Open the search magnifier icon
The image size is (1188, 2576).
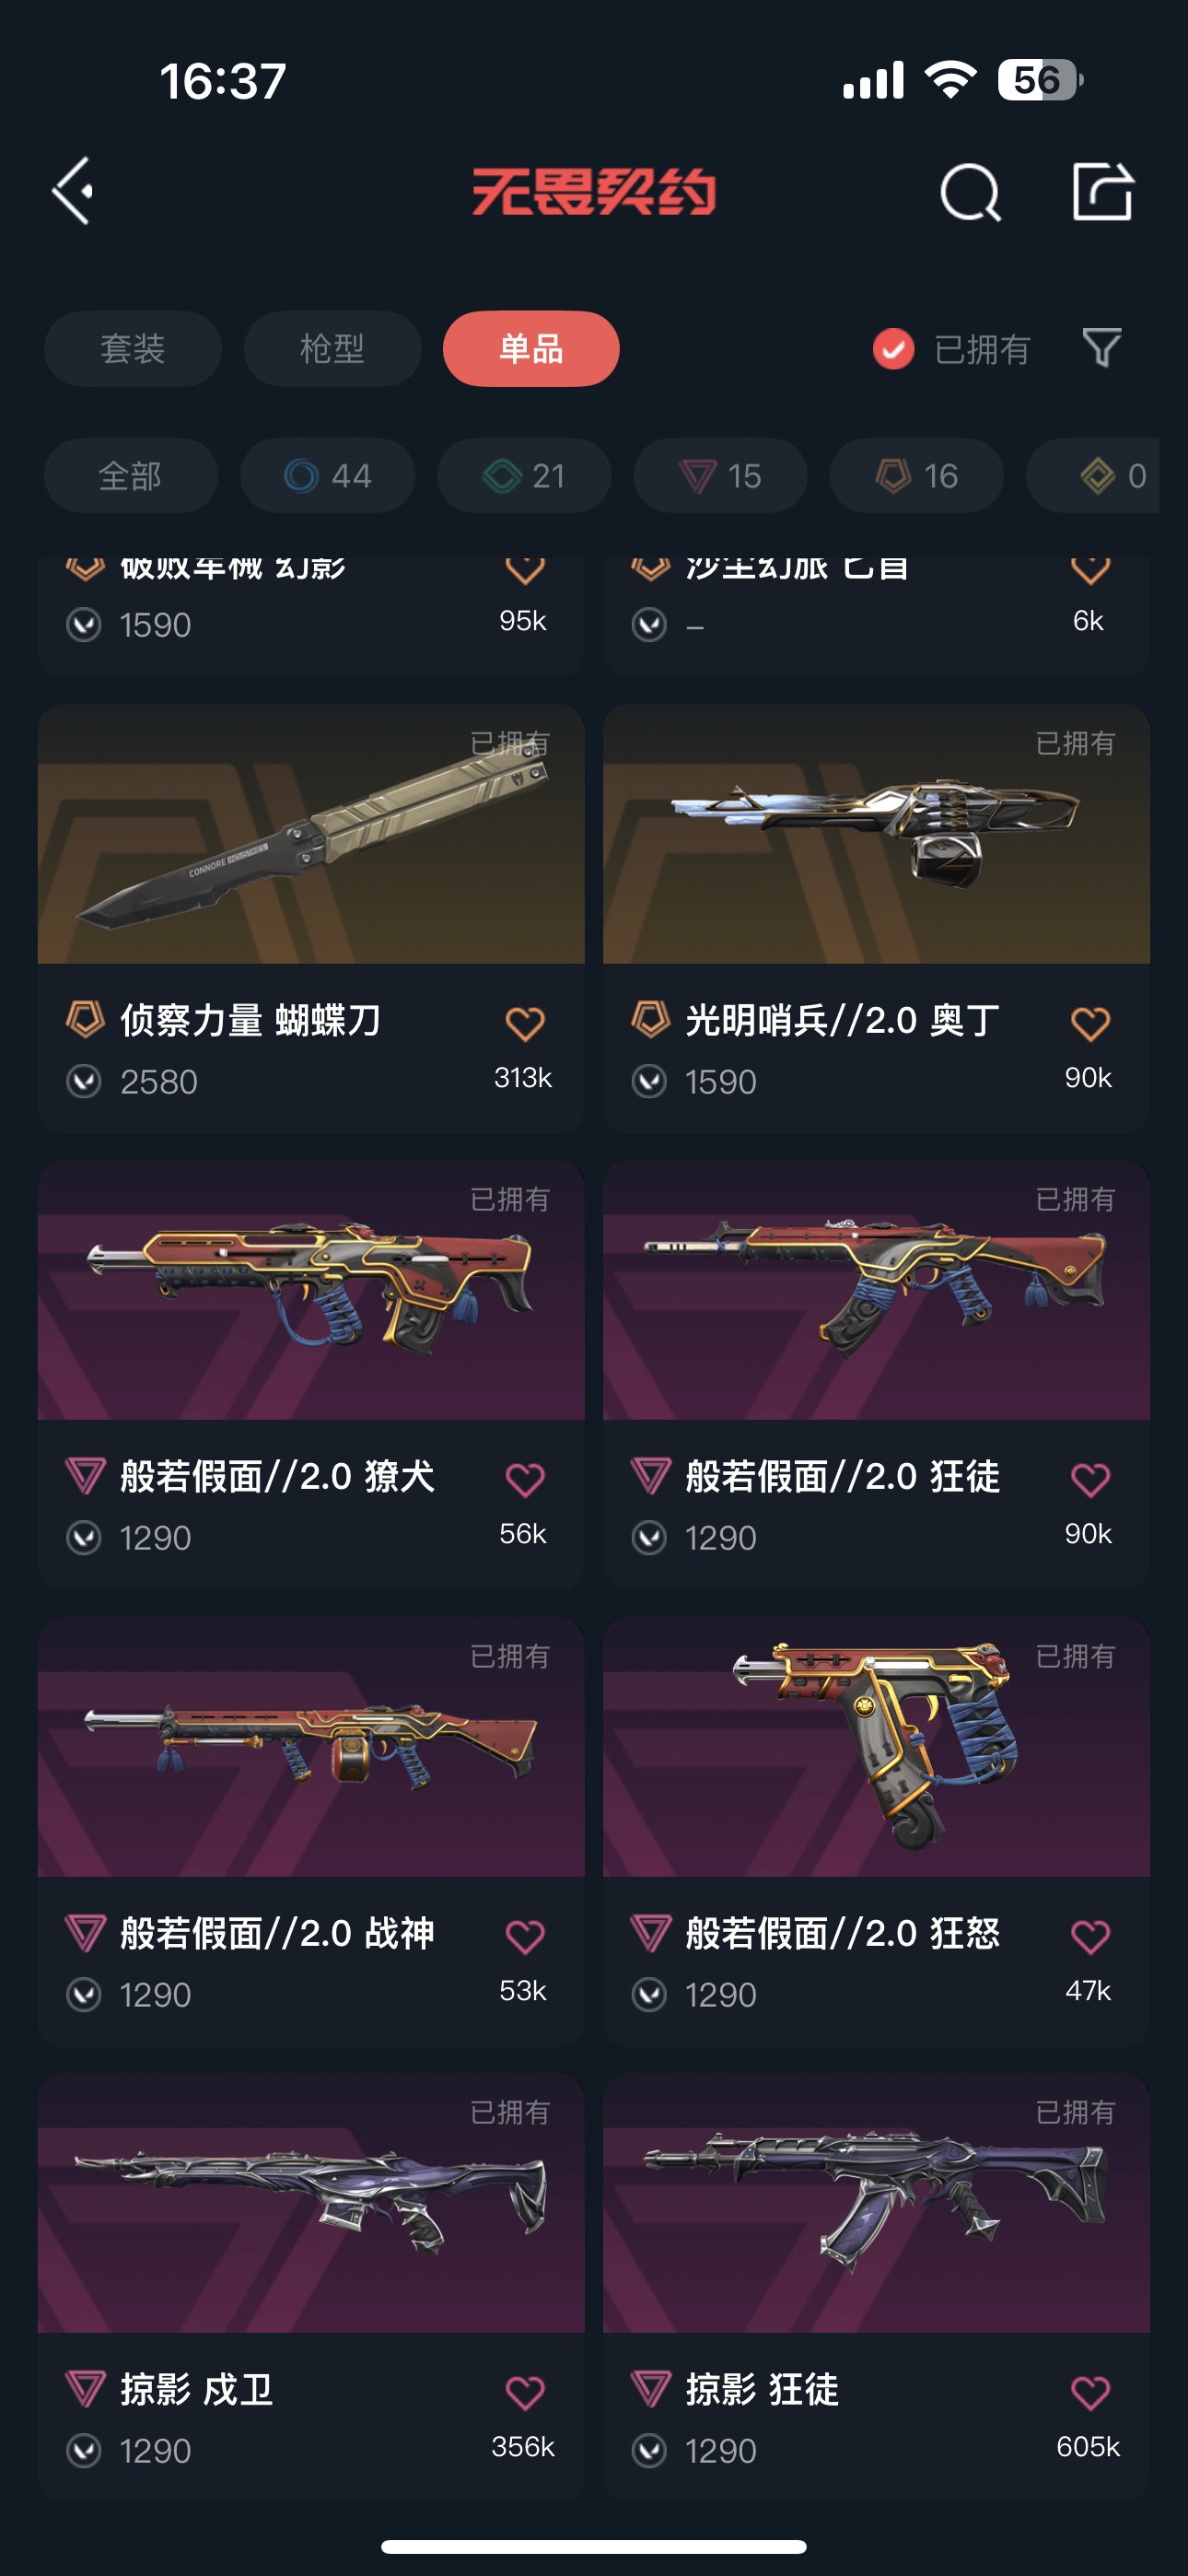coord(970,191)
